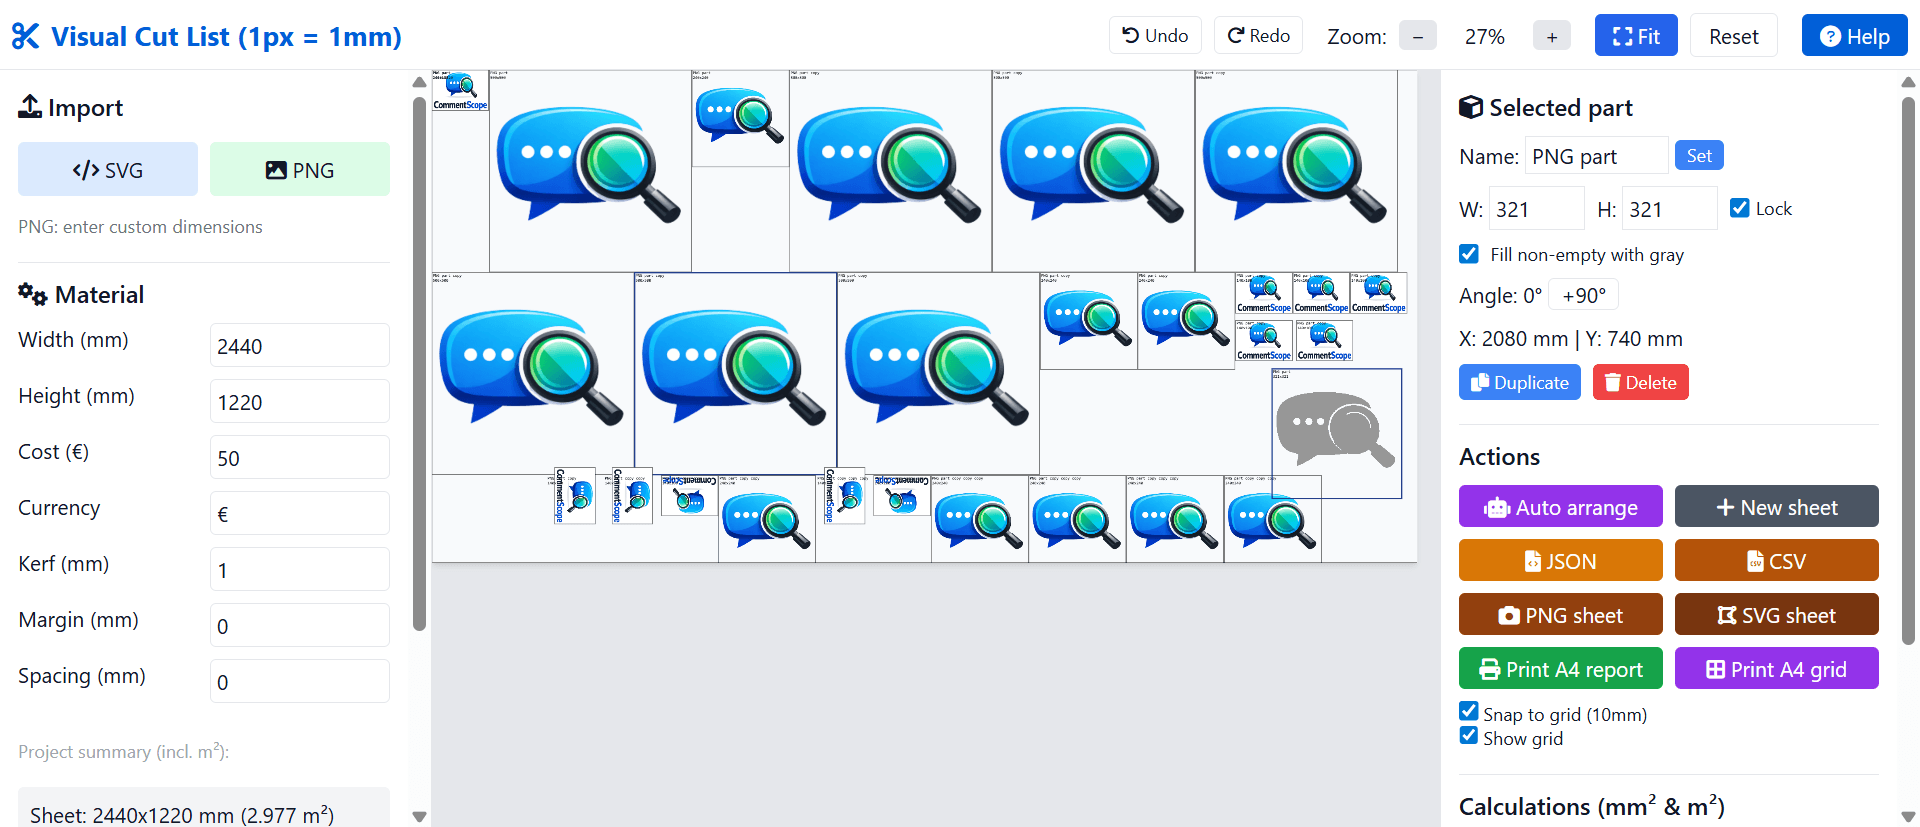Click the right panel scroll-up arrow

tap(1908, 82)
